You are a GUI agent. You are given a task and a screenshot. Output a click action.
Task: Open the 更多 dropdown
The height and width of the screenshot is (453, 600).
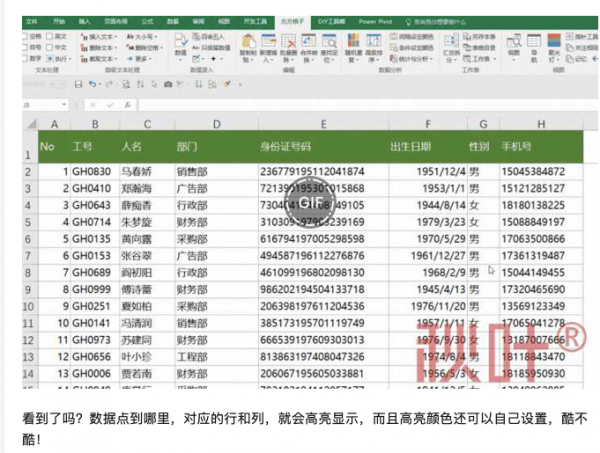[x=139, y=59]
